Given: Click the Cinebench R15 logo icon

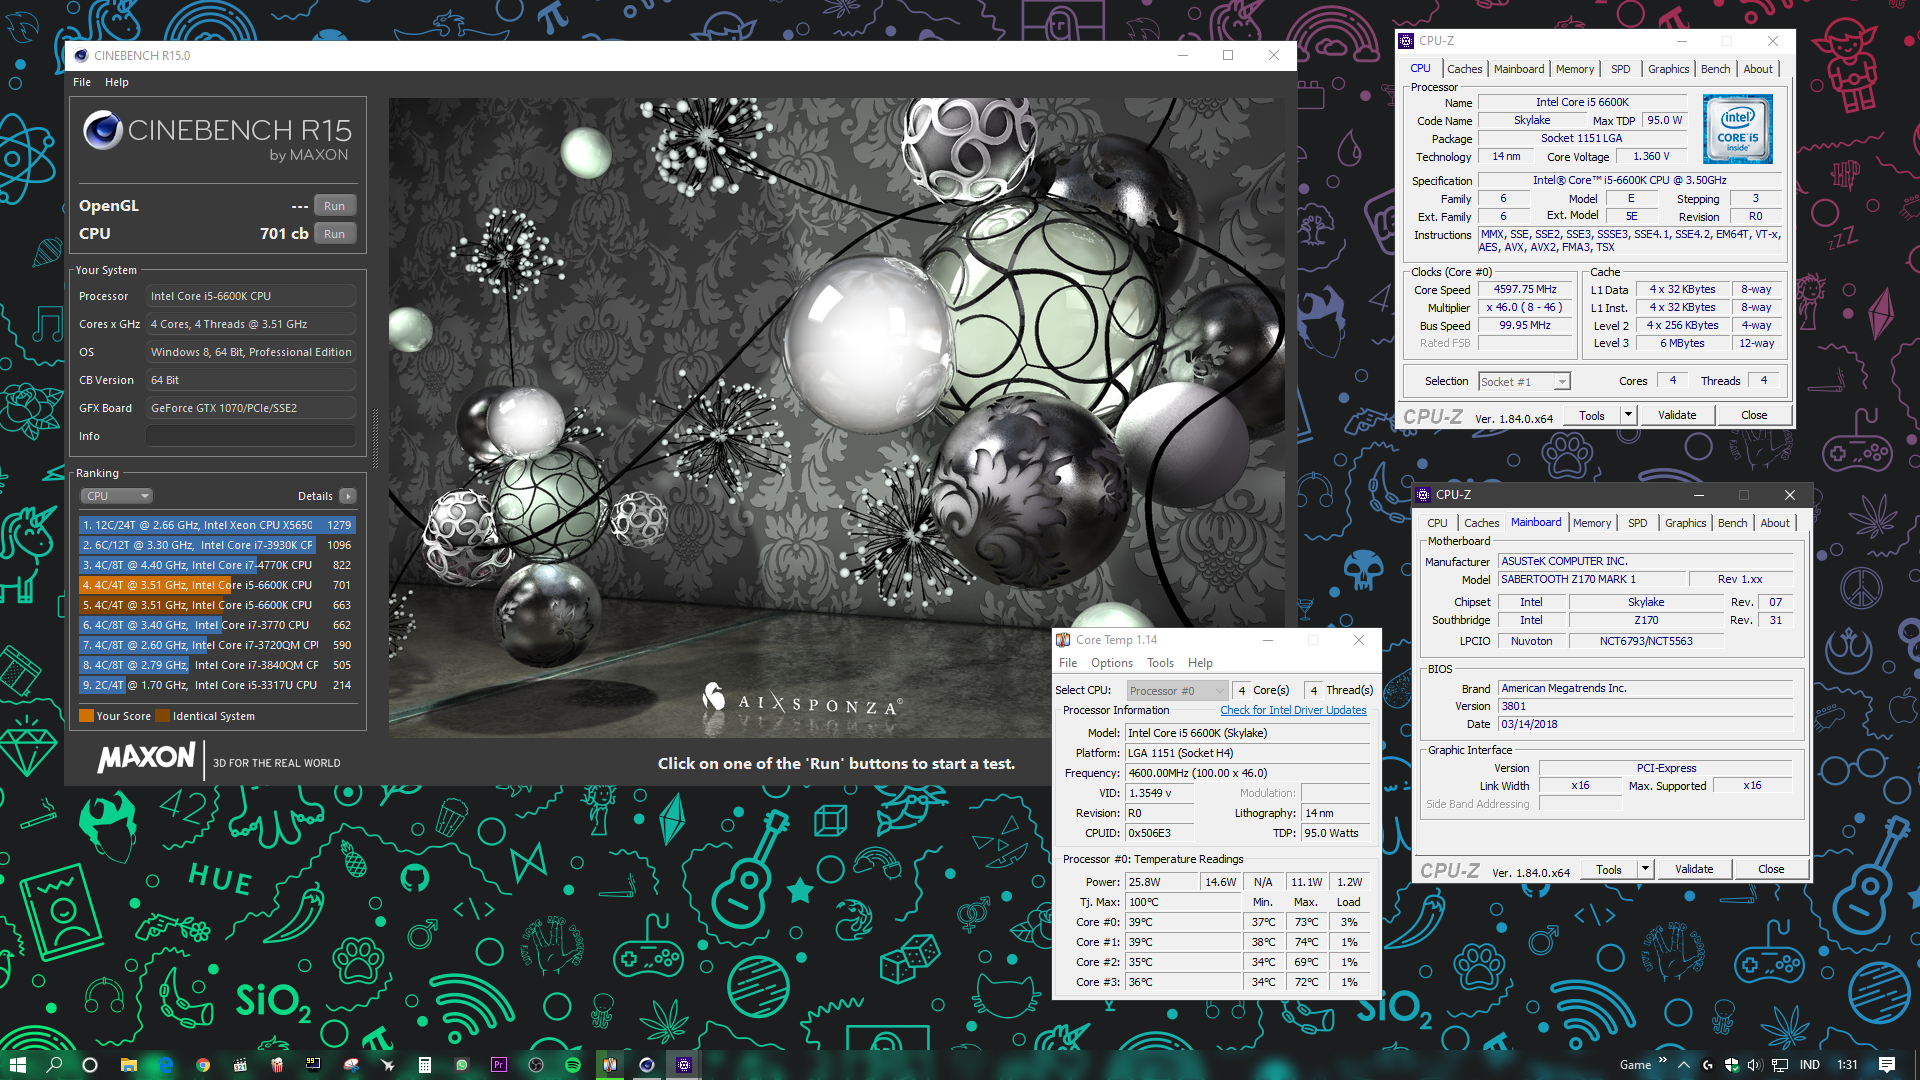Looking at the screenshot, I should click(x=103, y=130).
